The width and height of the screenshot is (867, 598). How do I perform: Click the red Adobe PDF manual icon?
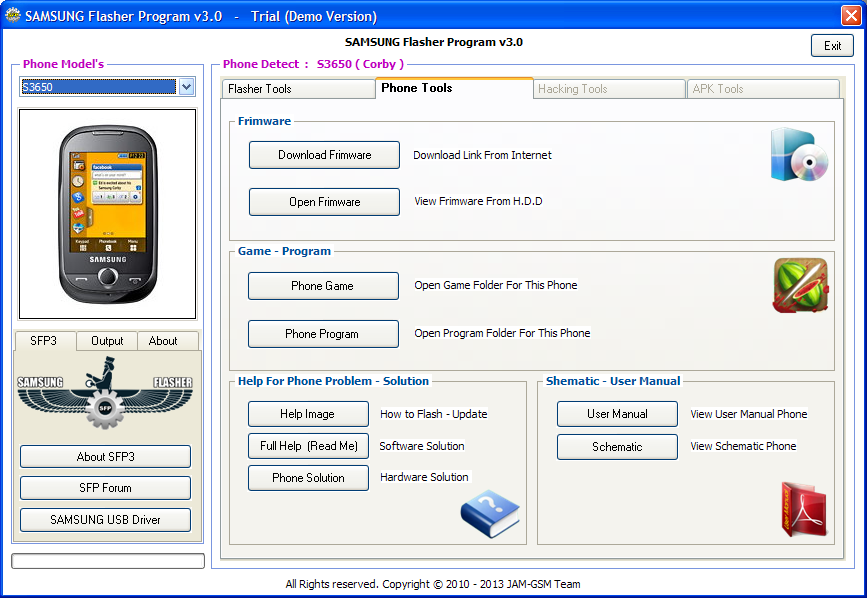point(804,509)
